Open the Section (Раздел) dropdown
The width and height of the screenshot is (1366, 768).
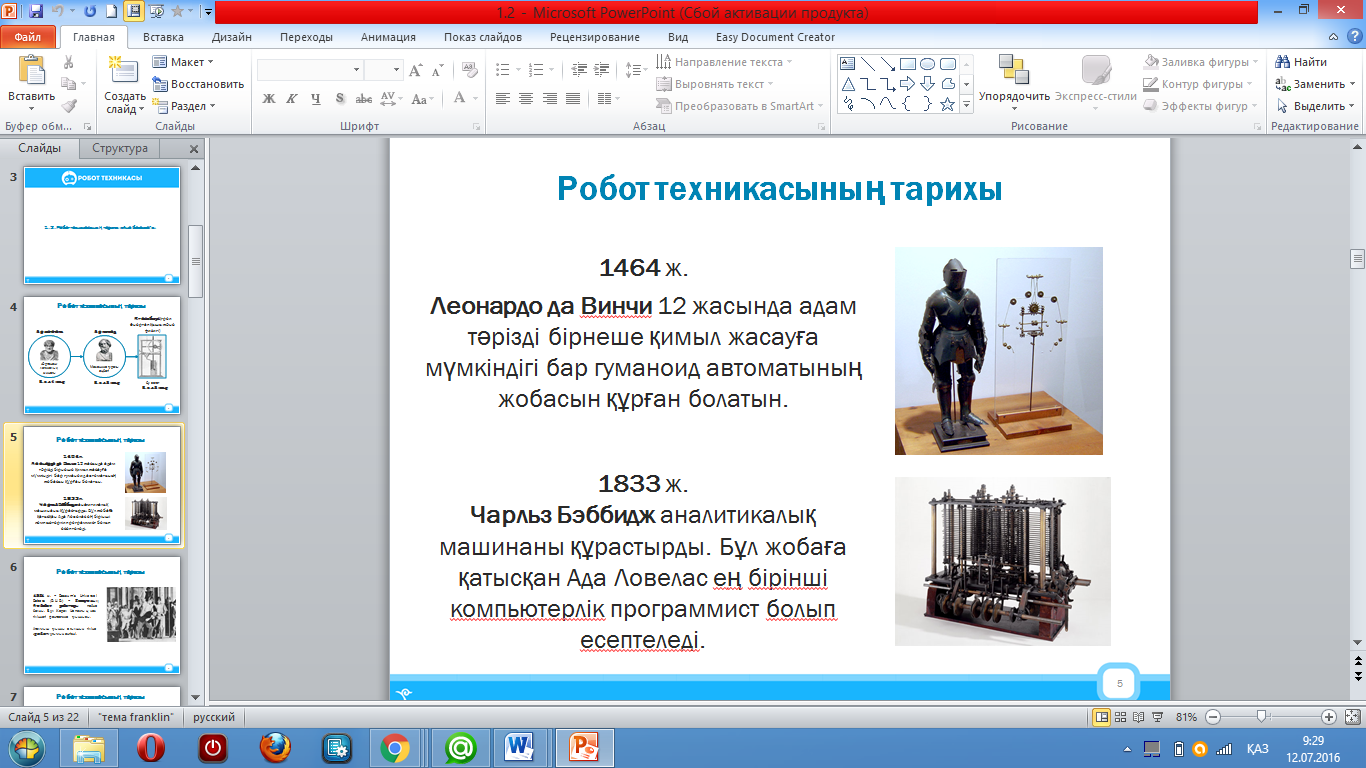[188, 106]
